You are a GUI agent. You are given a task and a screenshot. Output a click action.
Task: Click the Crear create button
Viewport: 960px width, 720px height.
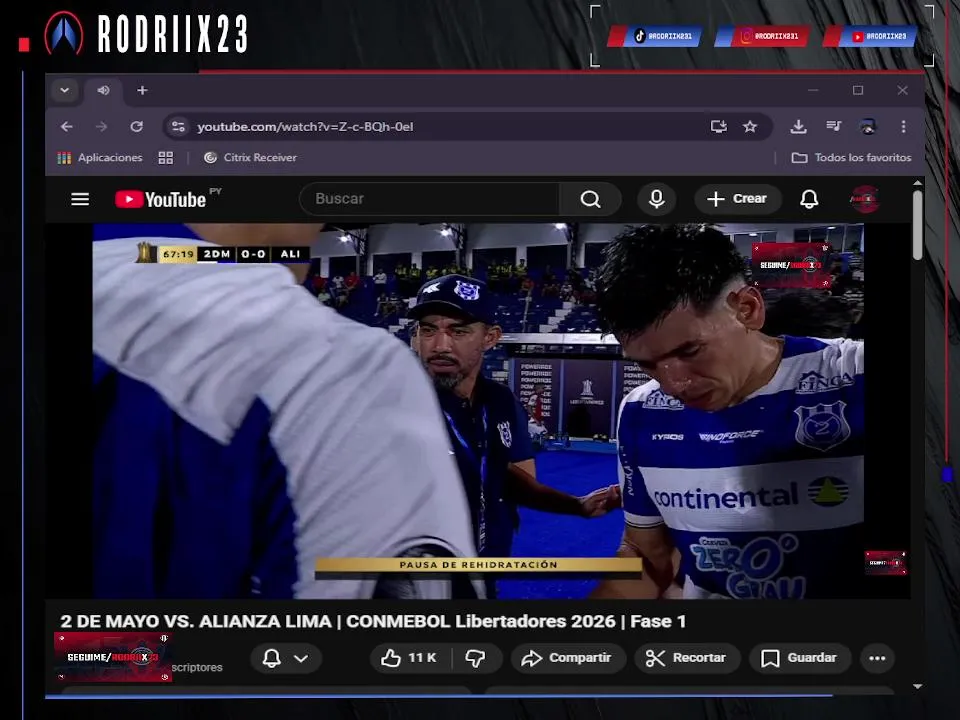pyautogui.click(x=737, y=199)
